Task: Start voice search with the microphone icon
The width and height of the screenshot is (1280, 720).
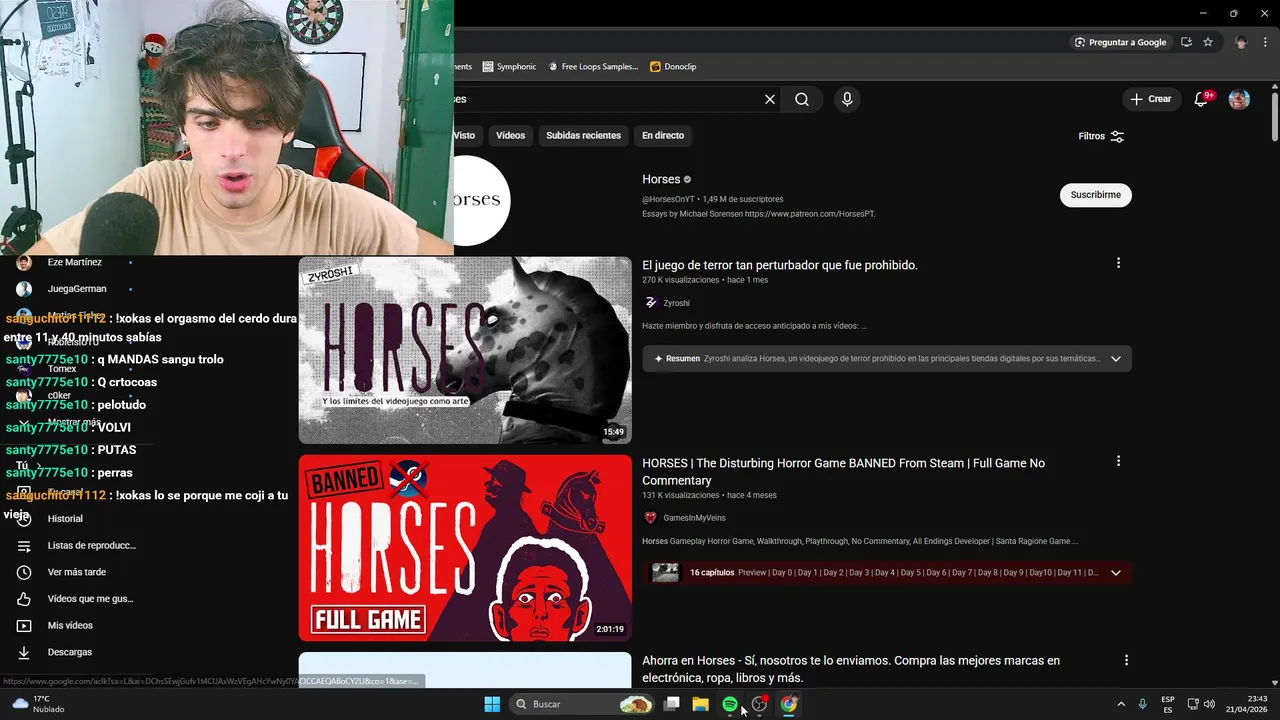Action: pos(847,99)
